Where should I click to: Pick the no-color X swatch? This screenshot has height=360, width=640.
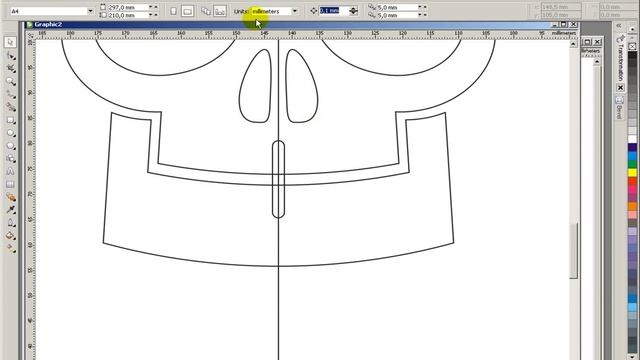click(x=632, y=47)
